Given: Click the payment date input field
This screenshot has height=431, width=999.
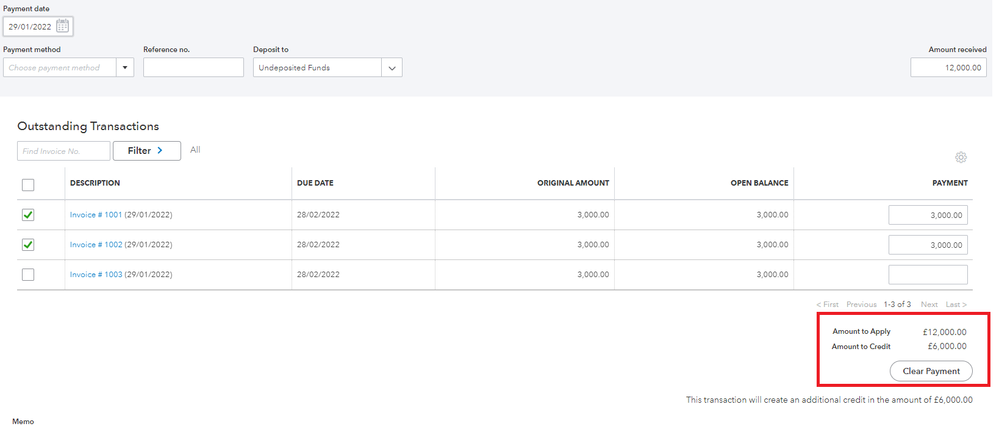Looking at the screenshot, I should tap(28, 27).
